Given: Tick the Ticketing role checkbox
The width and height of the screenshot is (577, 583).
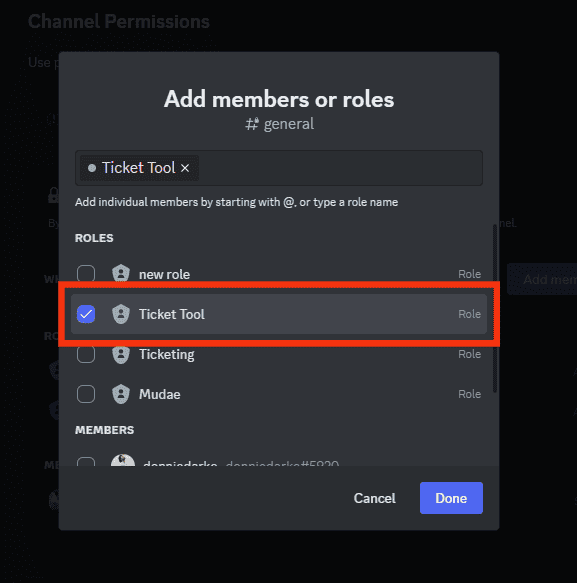Looking at the screenshot, I should [x=86, y=354].
